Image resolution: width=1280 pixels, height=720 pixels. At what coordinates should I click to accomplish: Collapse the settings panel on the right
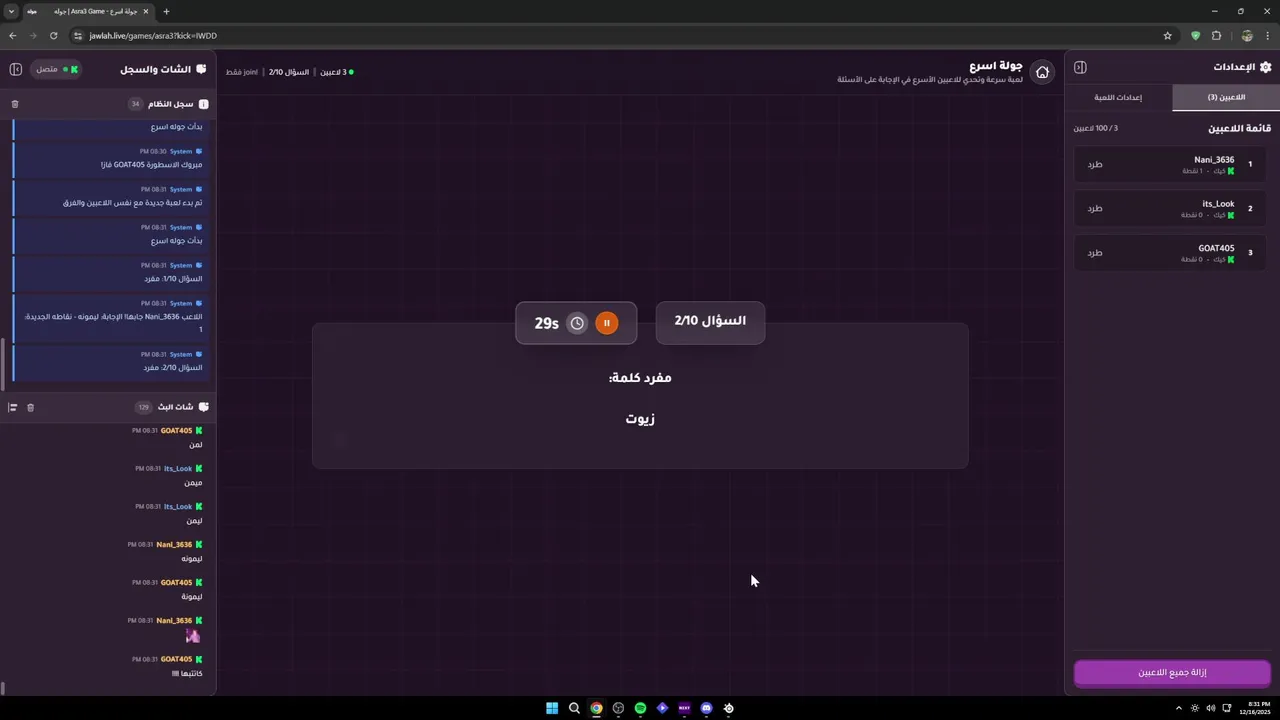tap(1080, 67)
